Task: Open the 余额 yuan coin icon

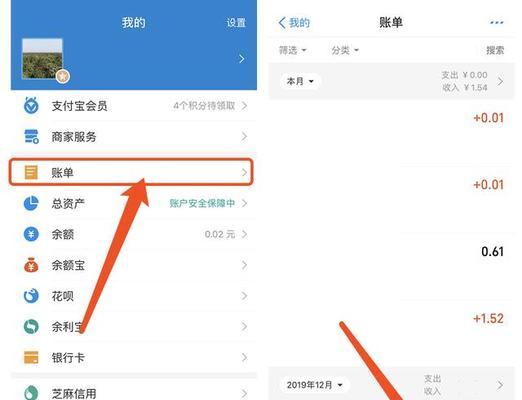Action: [31, 234]
